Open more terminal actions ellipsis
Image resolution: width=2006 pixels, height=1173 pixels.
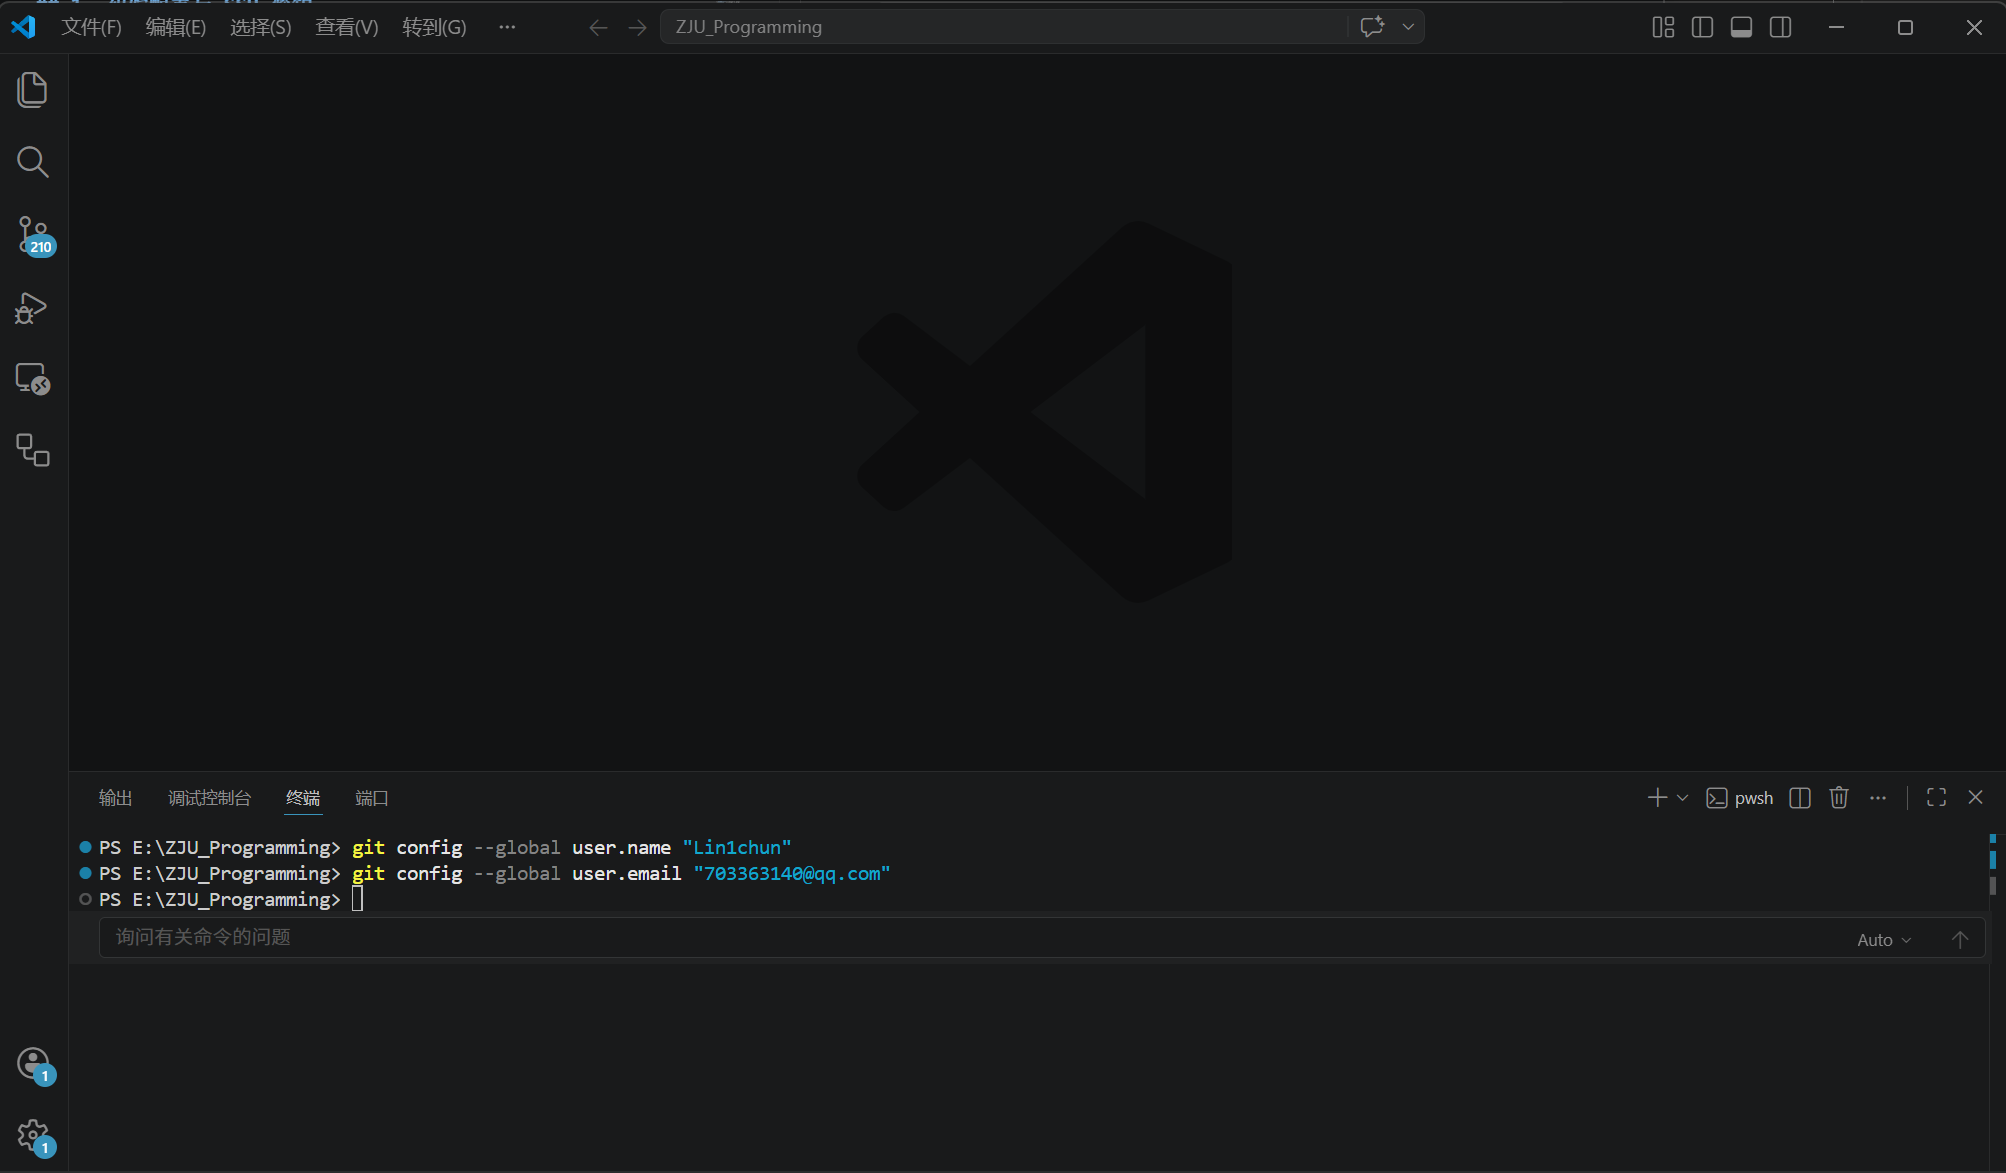click(x=1878, y=797)
